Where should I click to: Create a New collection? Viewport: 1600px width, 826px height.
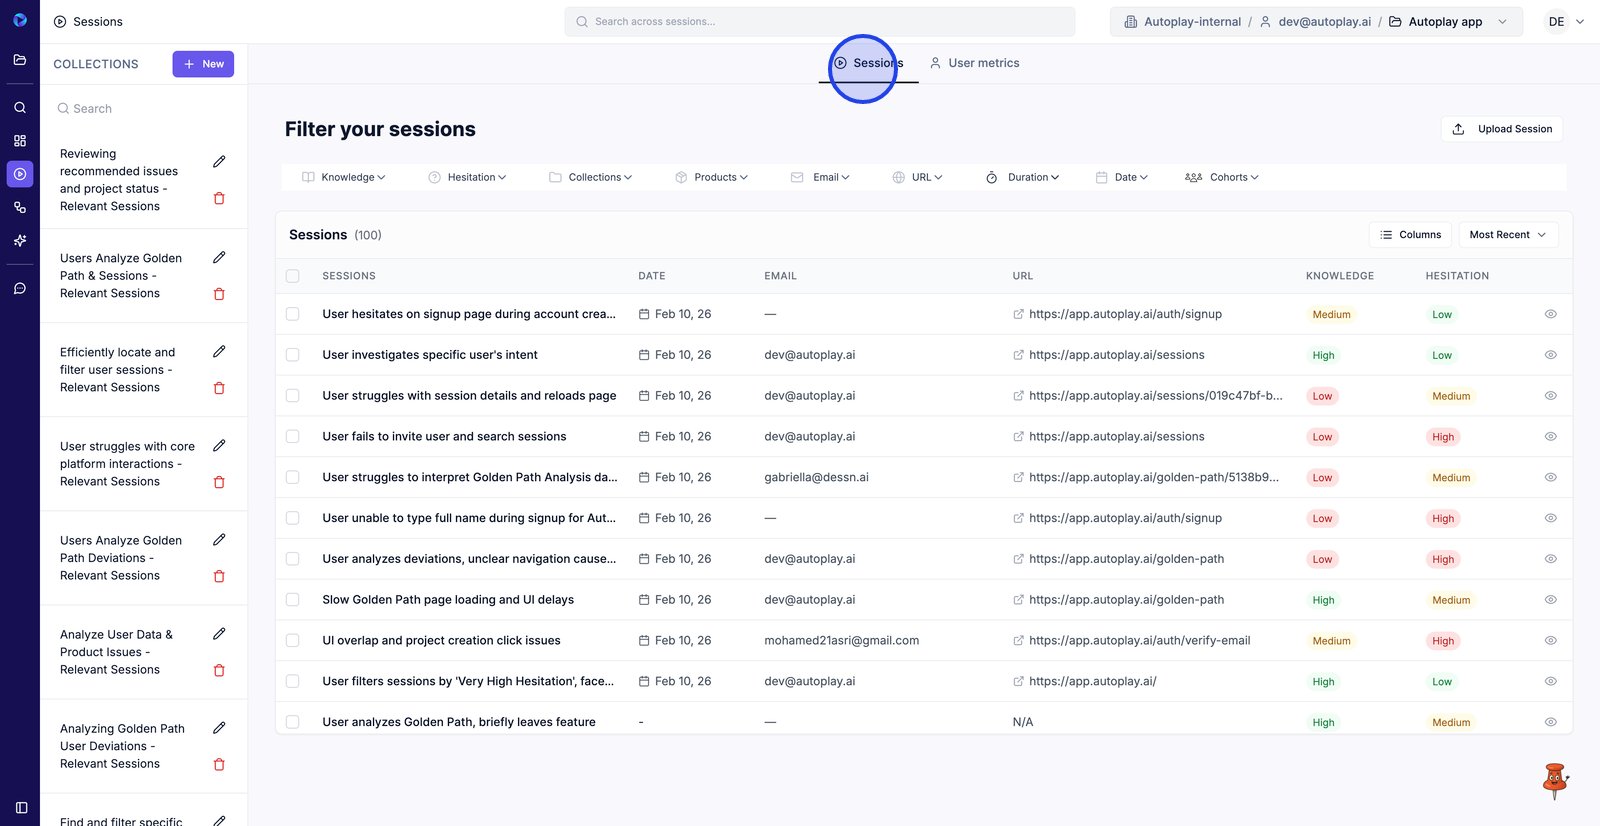click(203, 64)
